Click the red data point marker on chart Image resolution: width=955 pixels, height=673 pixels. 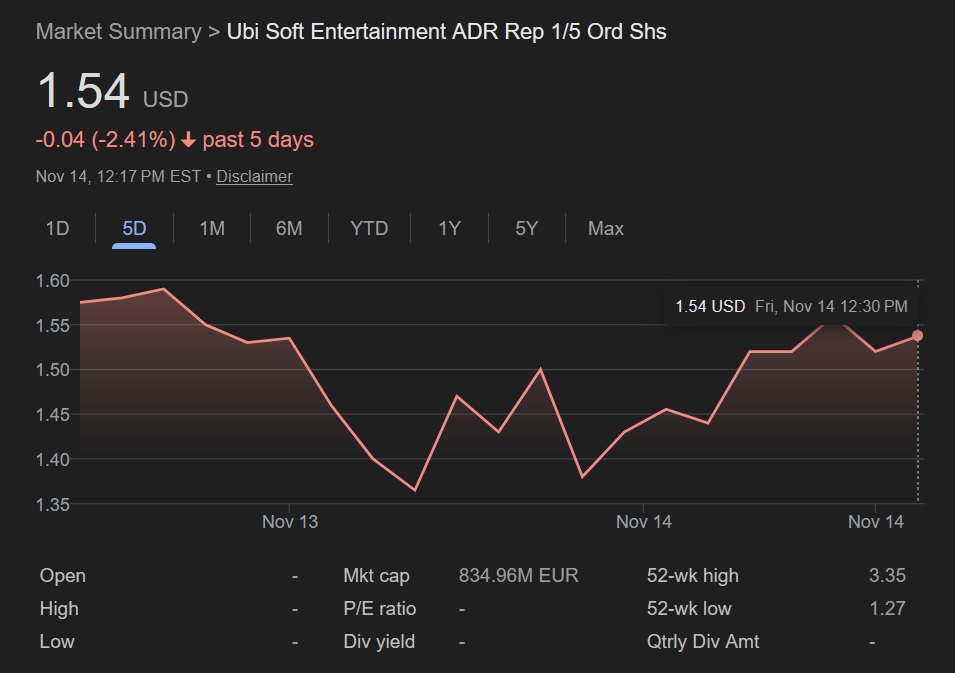(917, 336)
